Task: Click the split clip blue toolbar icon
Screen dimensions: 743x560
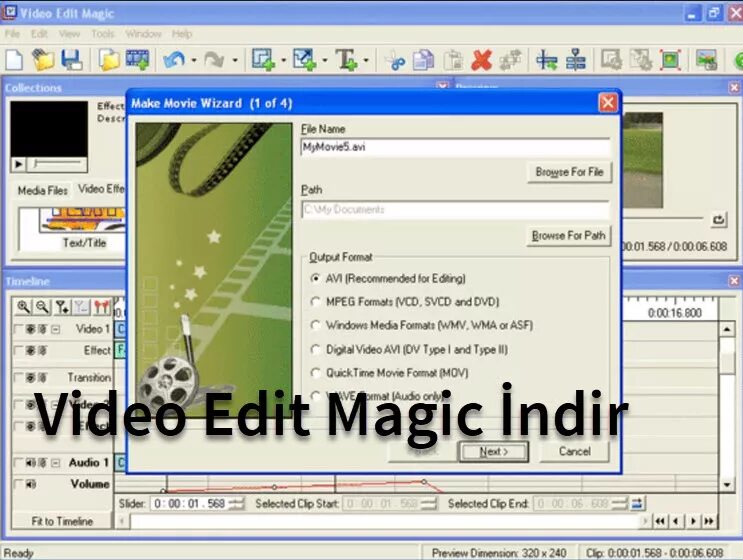Action: pos(546,60)
